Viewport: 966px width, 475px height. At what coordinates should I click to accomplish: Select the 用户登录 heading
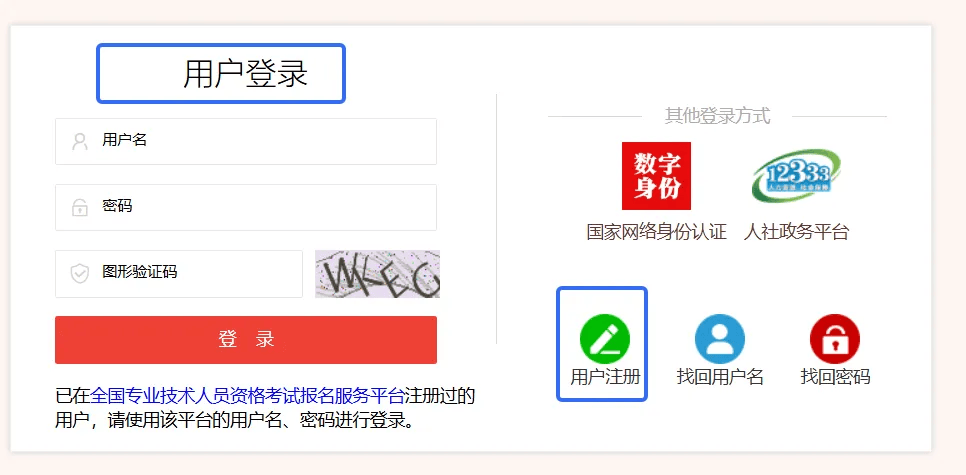coord(246,74)
